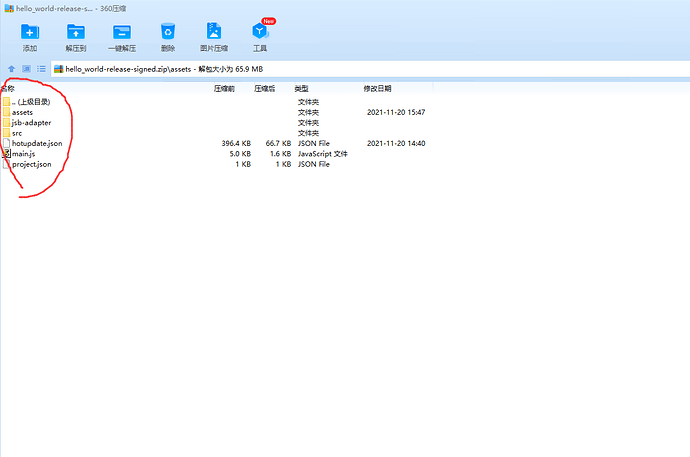Viewport: 690px width, 457px height.
Task: Click the 删除 (Delete) trash icon
Action: pyautogui.click(x=168, y=32)
